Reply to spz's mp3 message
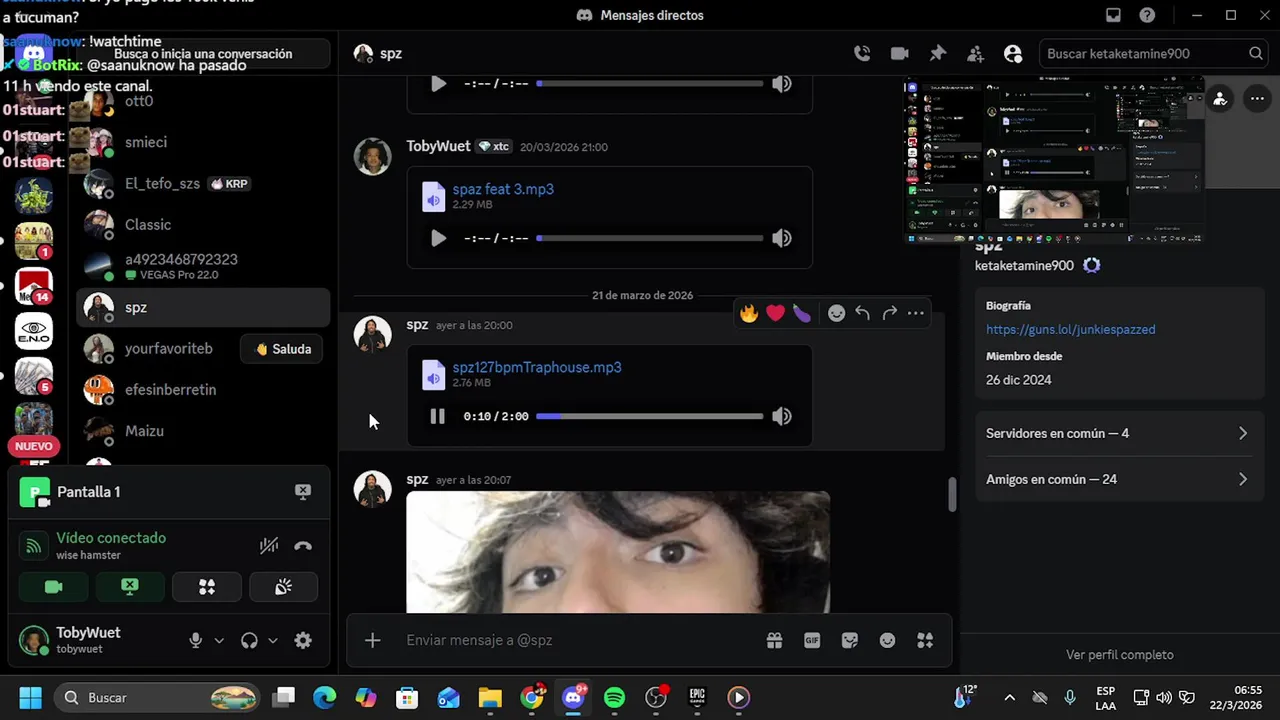The width and height of the screenshot is (1280, 720). pos(862,313)
